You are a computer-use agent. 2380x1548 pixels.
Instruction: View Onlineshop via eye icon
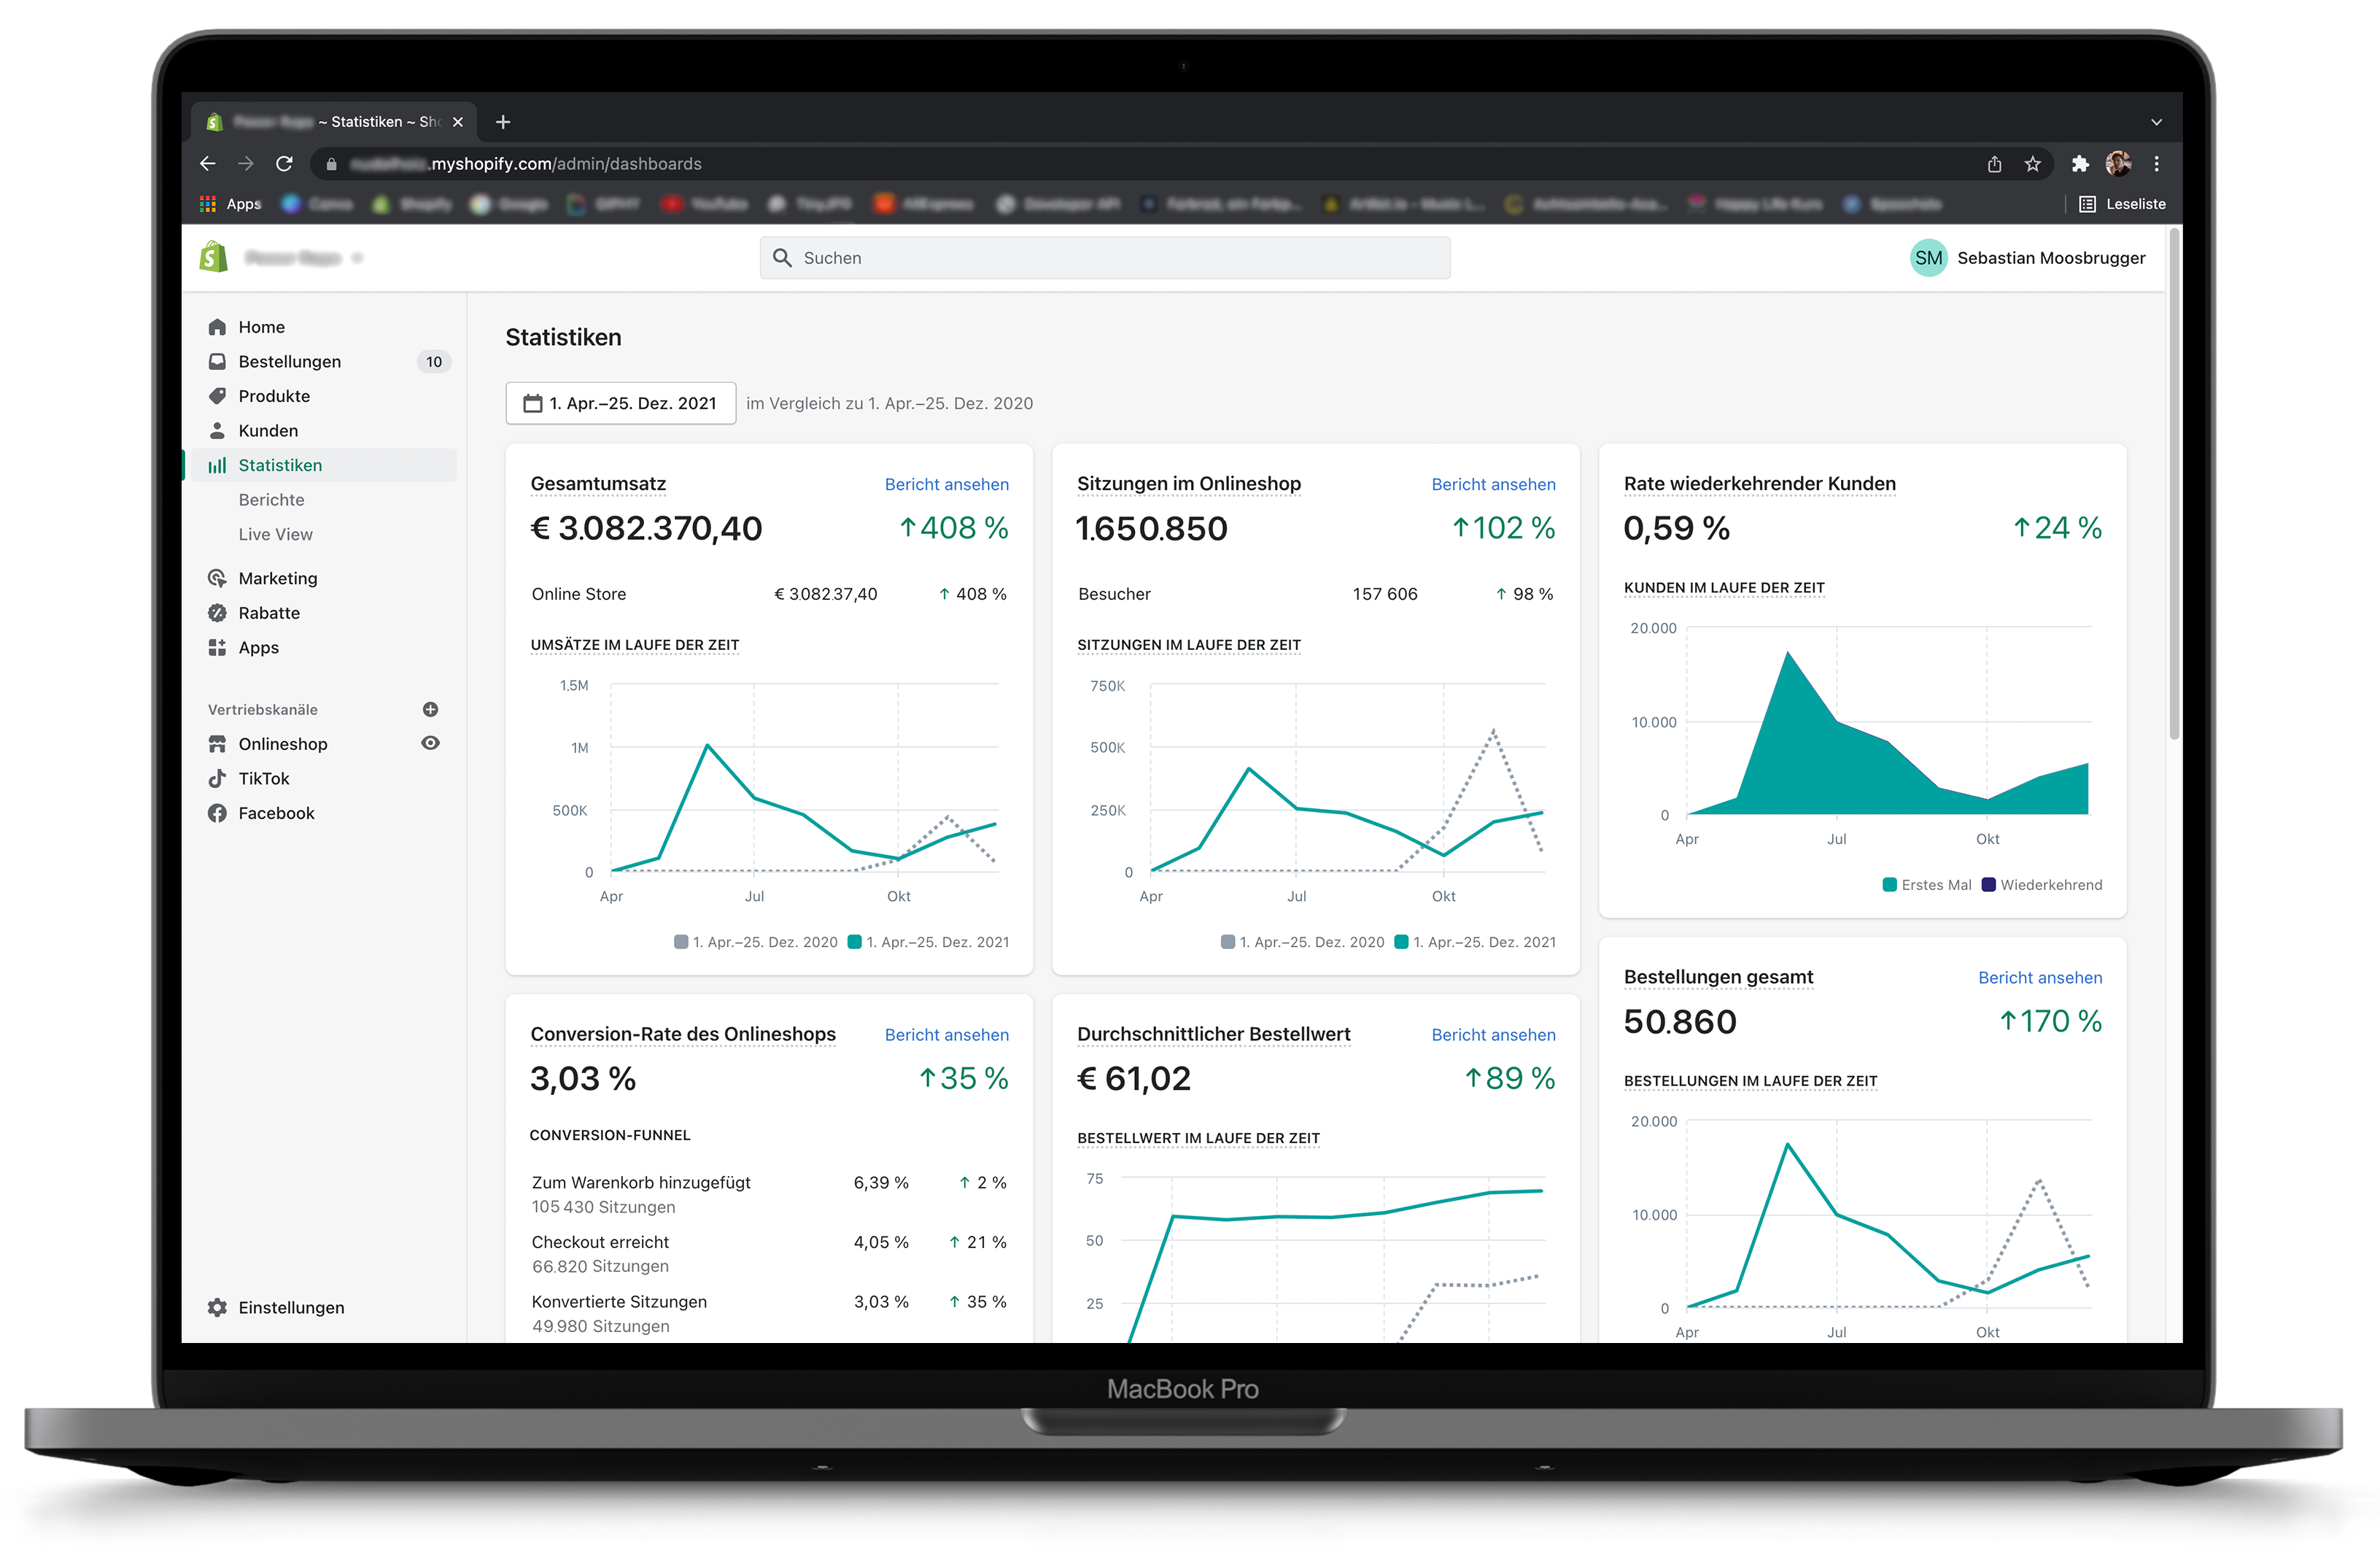click(x=430, y=743)
